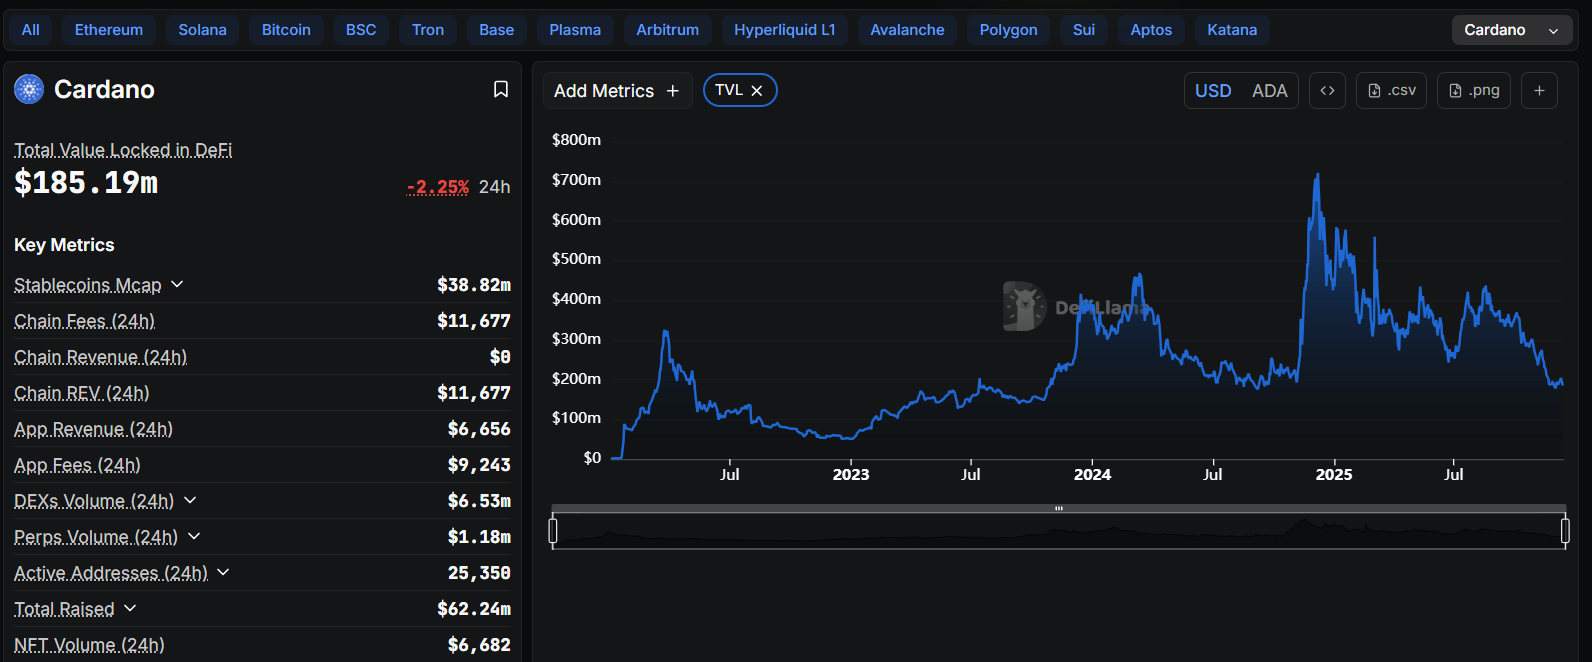Viewport: 1592px width, 662px height.
Task: Open the Add Metrics button
Action: click(x=616, y=91)
